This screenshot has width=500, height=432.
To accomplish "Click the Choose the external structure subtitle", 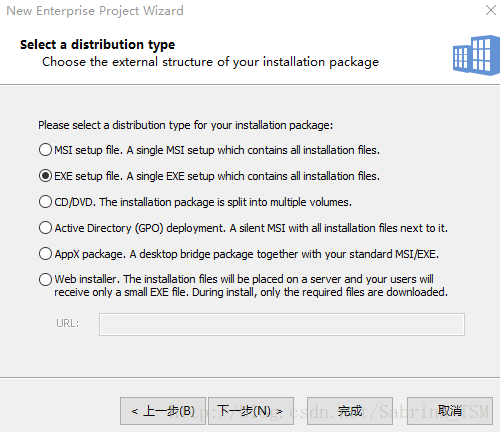I will [x=210, y=62].
